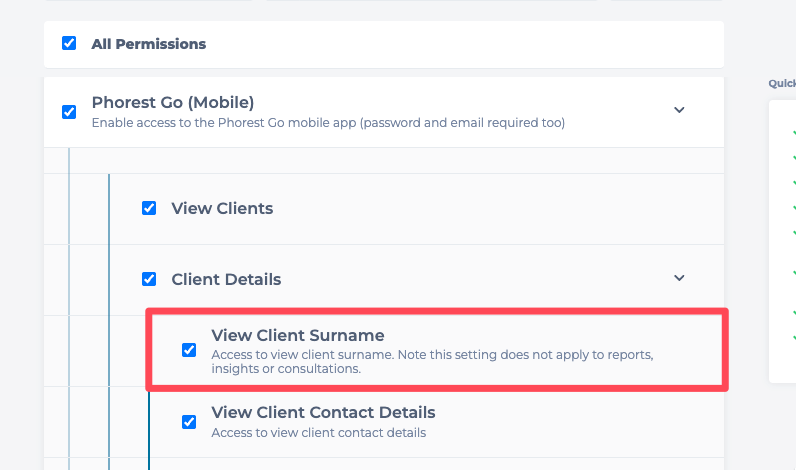
Task: Select the Client Details row title
Action: tap(226, 279)
